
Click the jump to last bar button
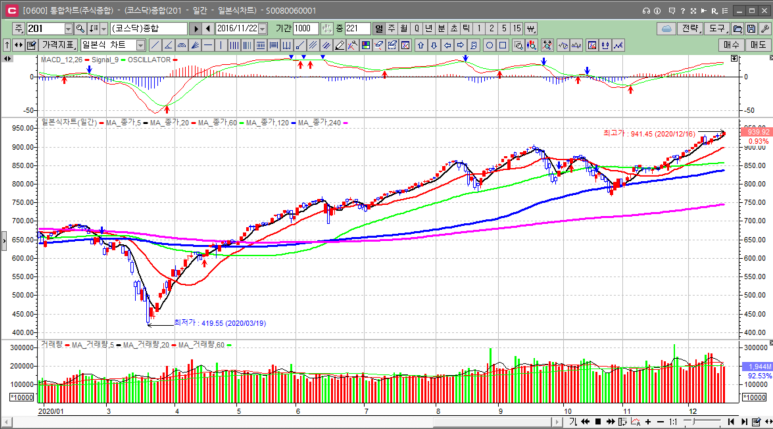[x=744, y=422]
